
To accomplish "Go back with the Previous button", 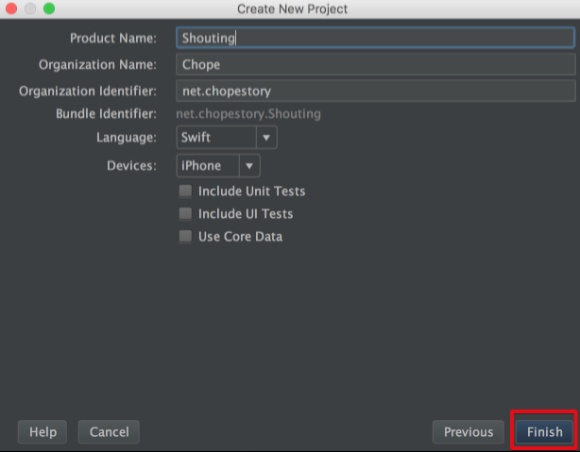I will pos(468,432).
